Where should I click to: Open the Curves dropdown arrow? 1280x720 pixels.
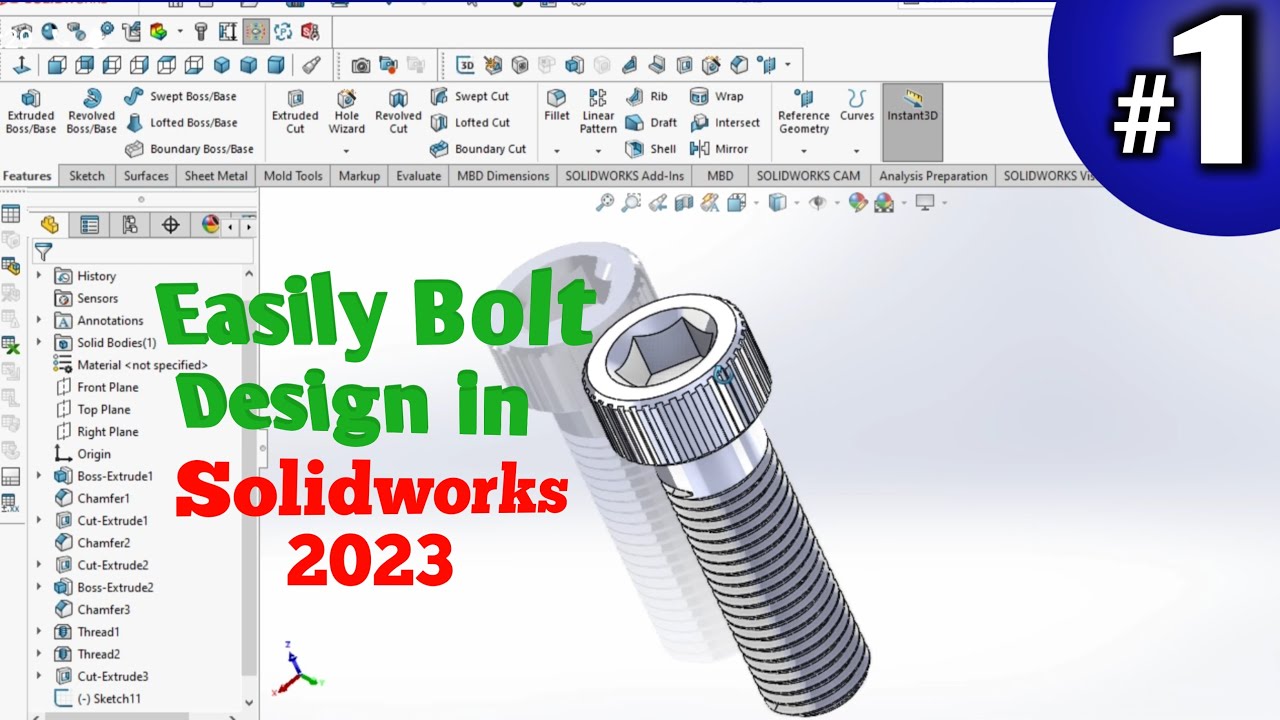pos(857,151)
